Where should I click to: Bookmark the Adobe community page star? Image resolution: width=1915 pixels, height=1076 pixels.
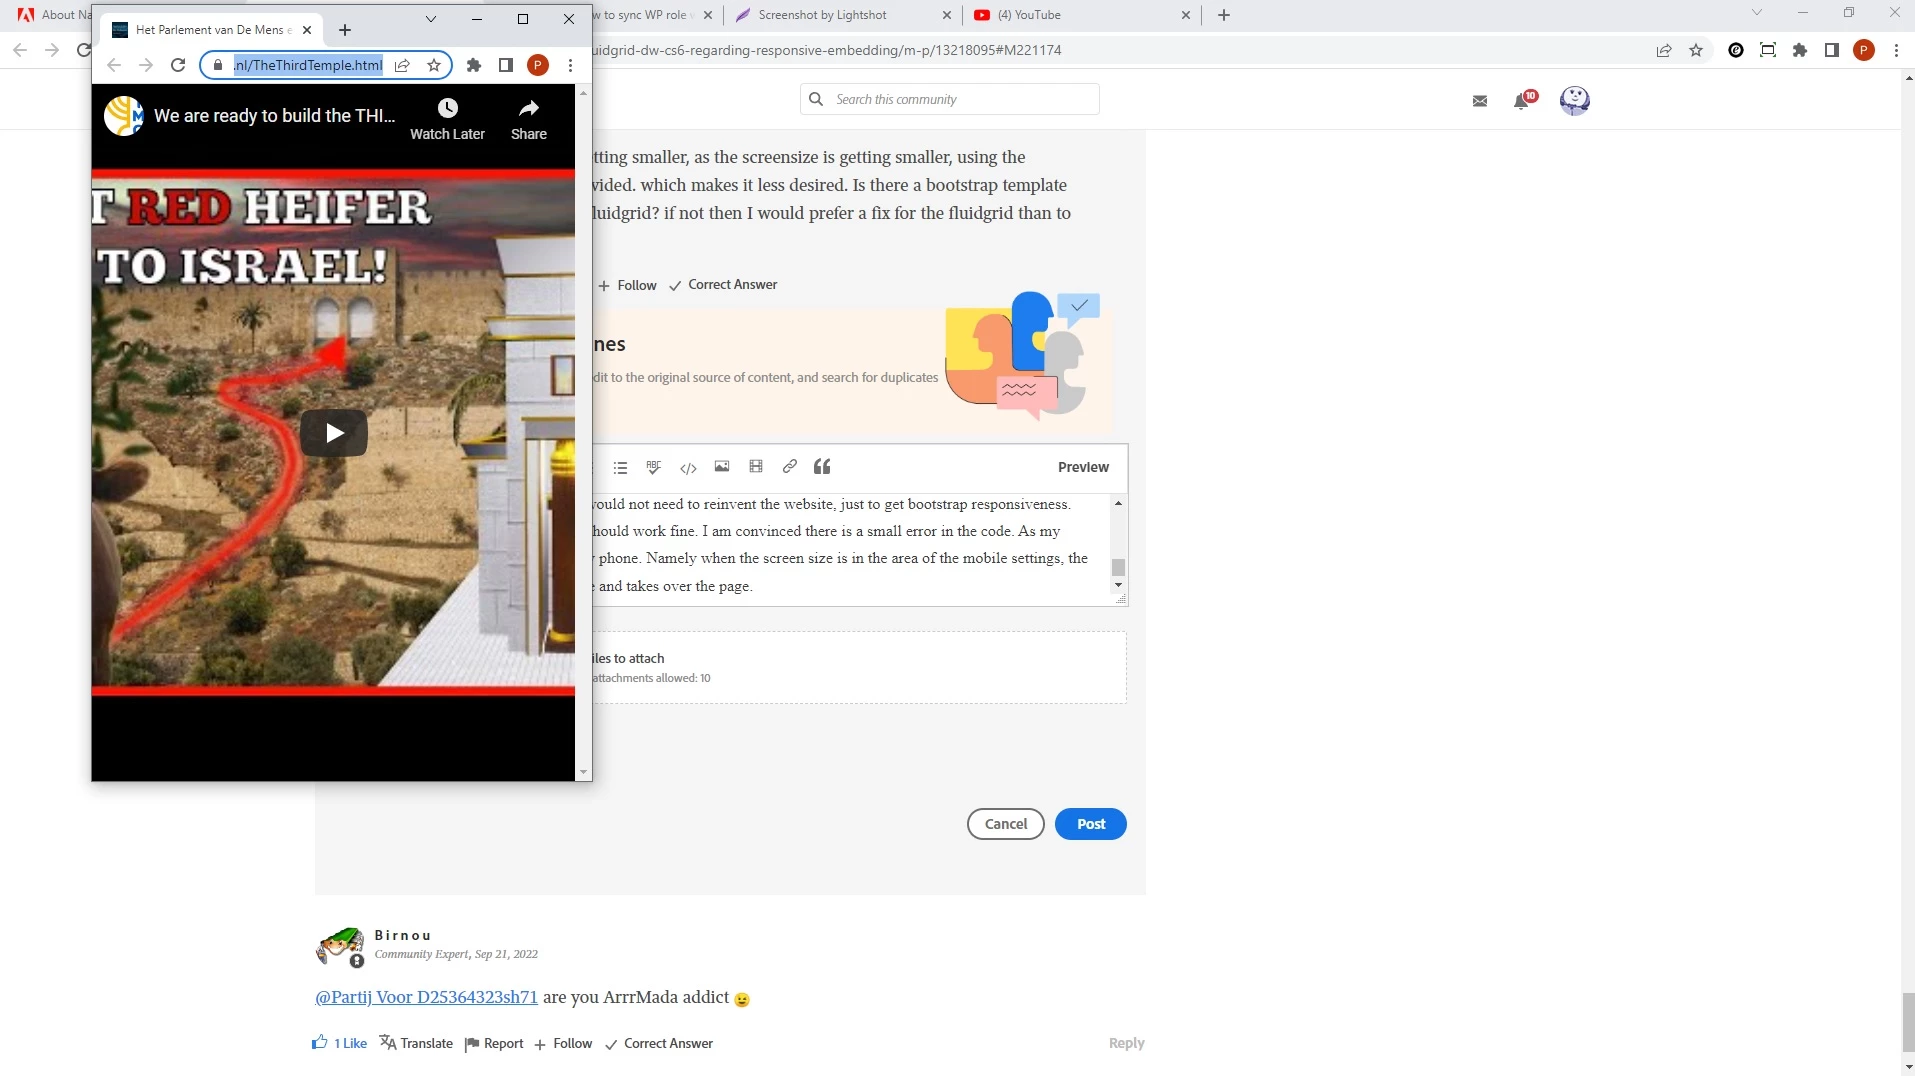pyautogui.click(x=1696, y=50)
